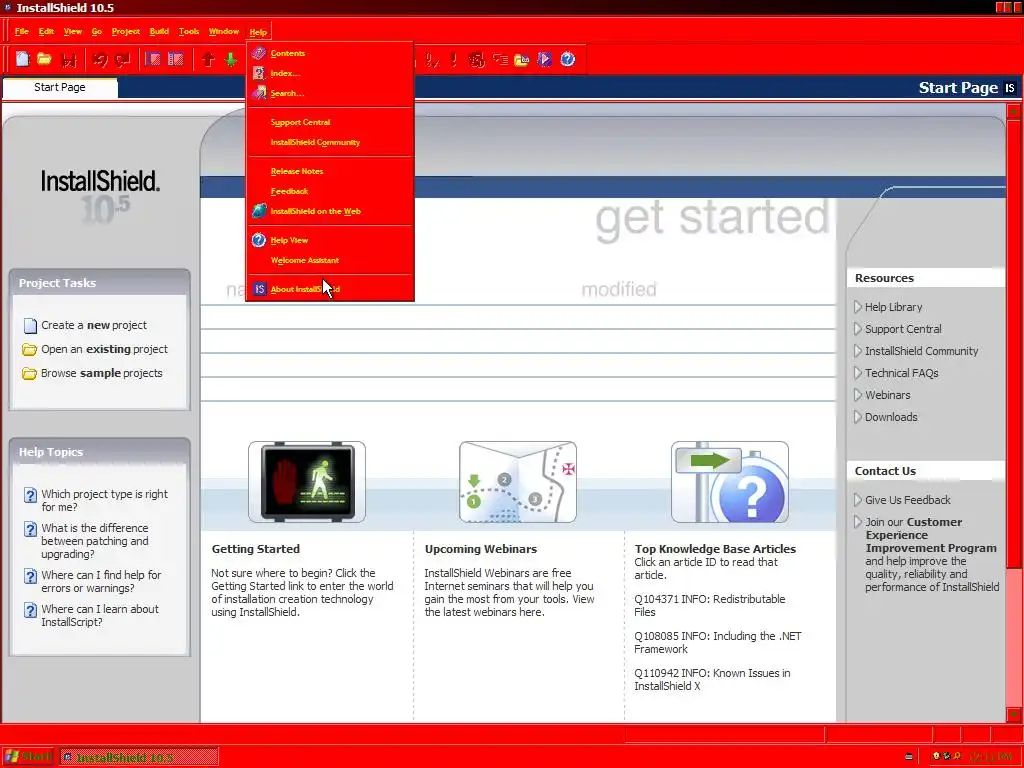Viewport: 1024px width, 768px height.
Task: Choose Contents from the Help menu
Action: coord(330,54)
